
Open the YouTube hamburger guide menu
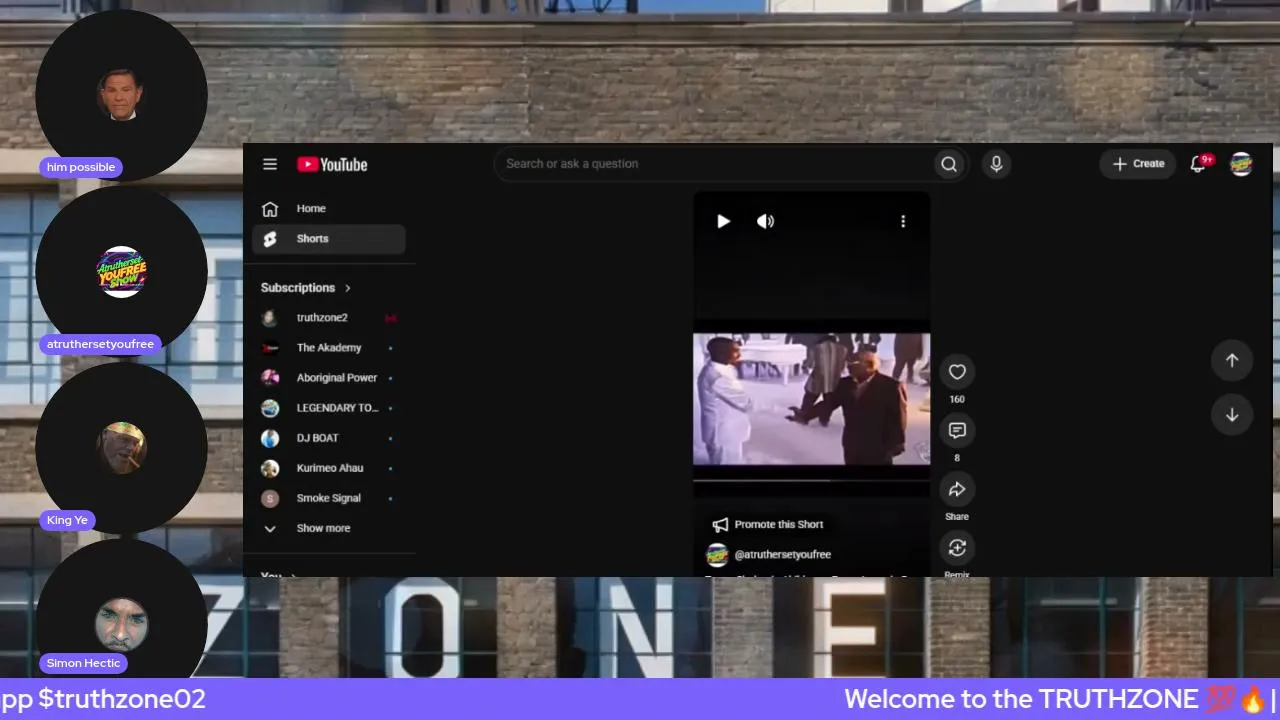click(270, 164)
